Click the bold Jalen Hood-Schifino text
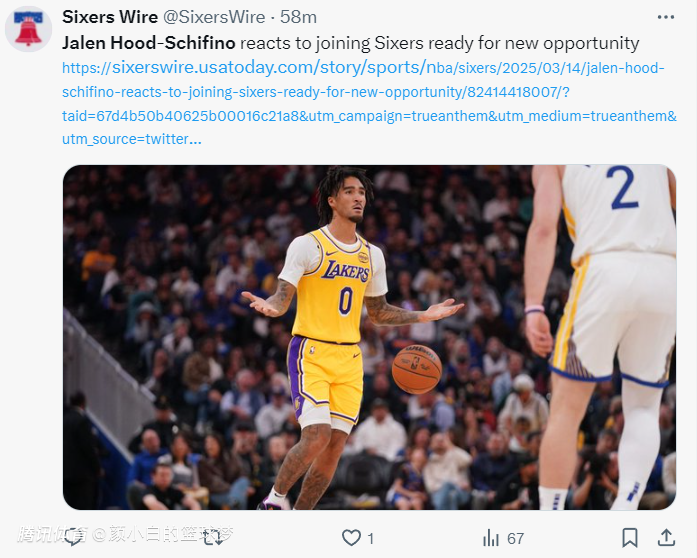Image resolution: width=697 pixels, height=558 pixels. tap(149, 43)
